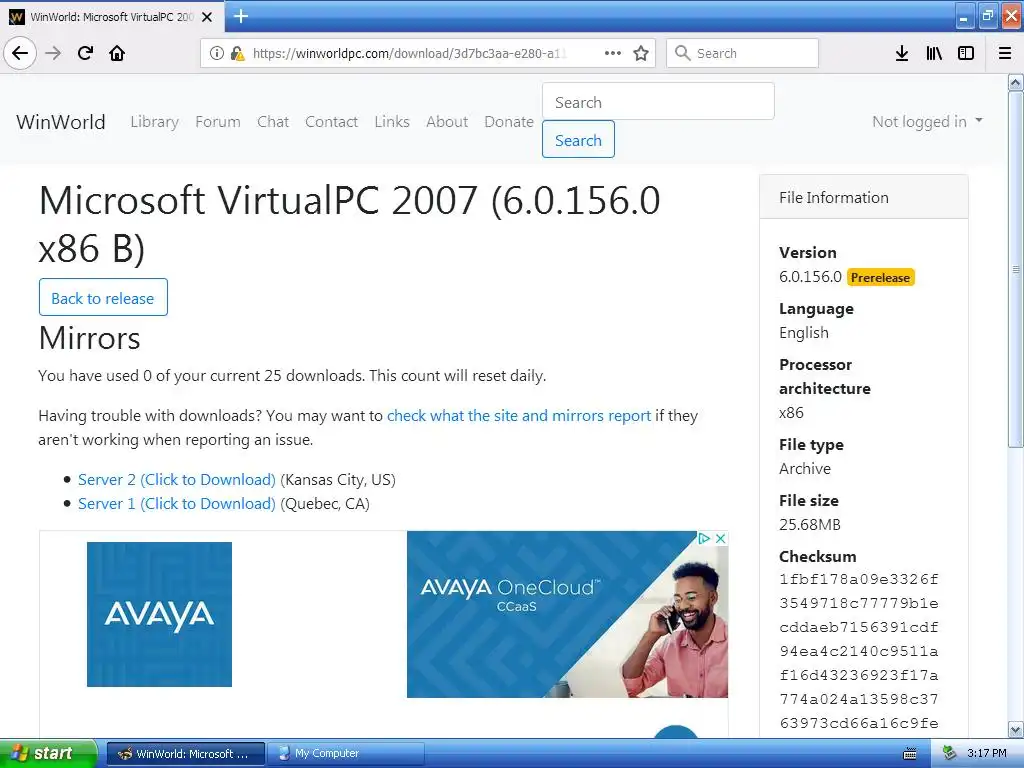Select the WinWorld VirtualPC tab
The width and height of the screenshot is (1024, 768).
tap(112, 17)
